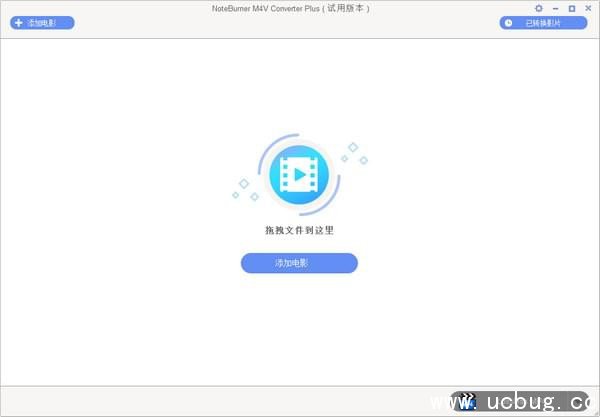Maximize the NoteBurner window
Screen dimensions: 600x417
(571, 8)
